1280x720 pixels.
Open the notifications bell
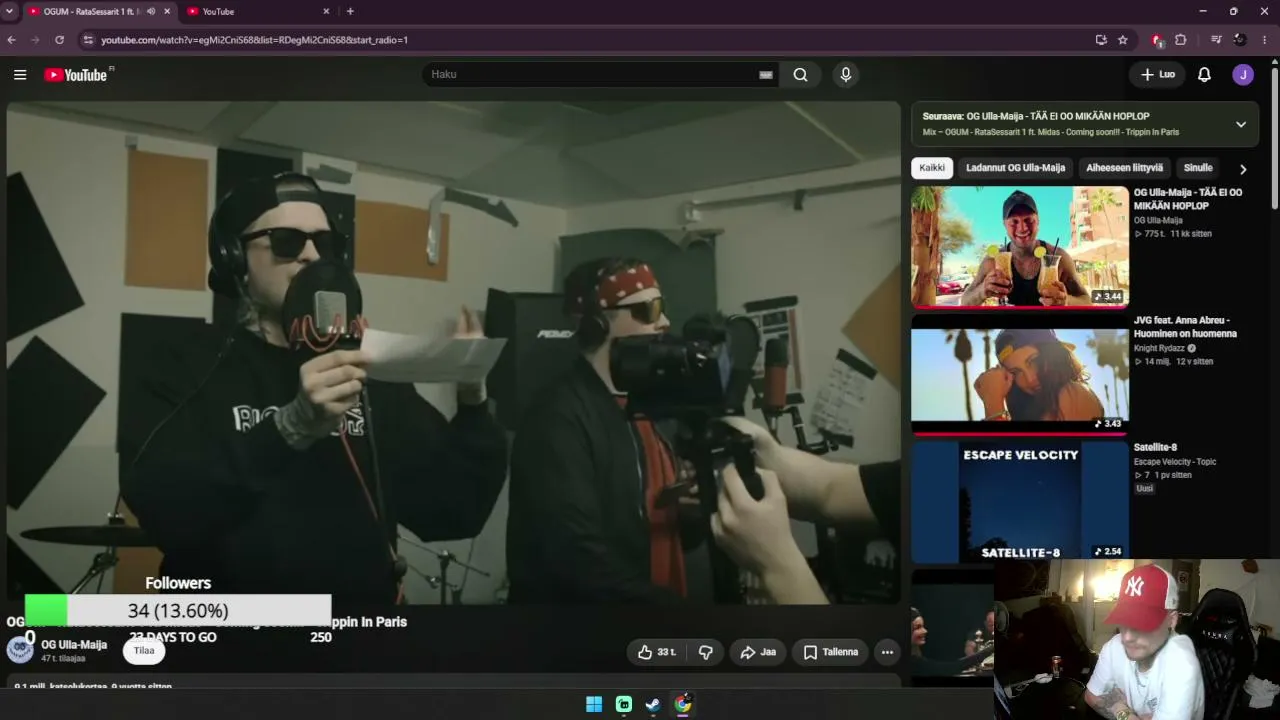(1204, 75)
